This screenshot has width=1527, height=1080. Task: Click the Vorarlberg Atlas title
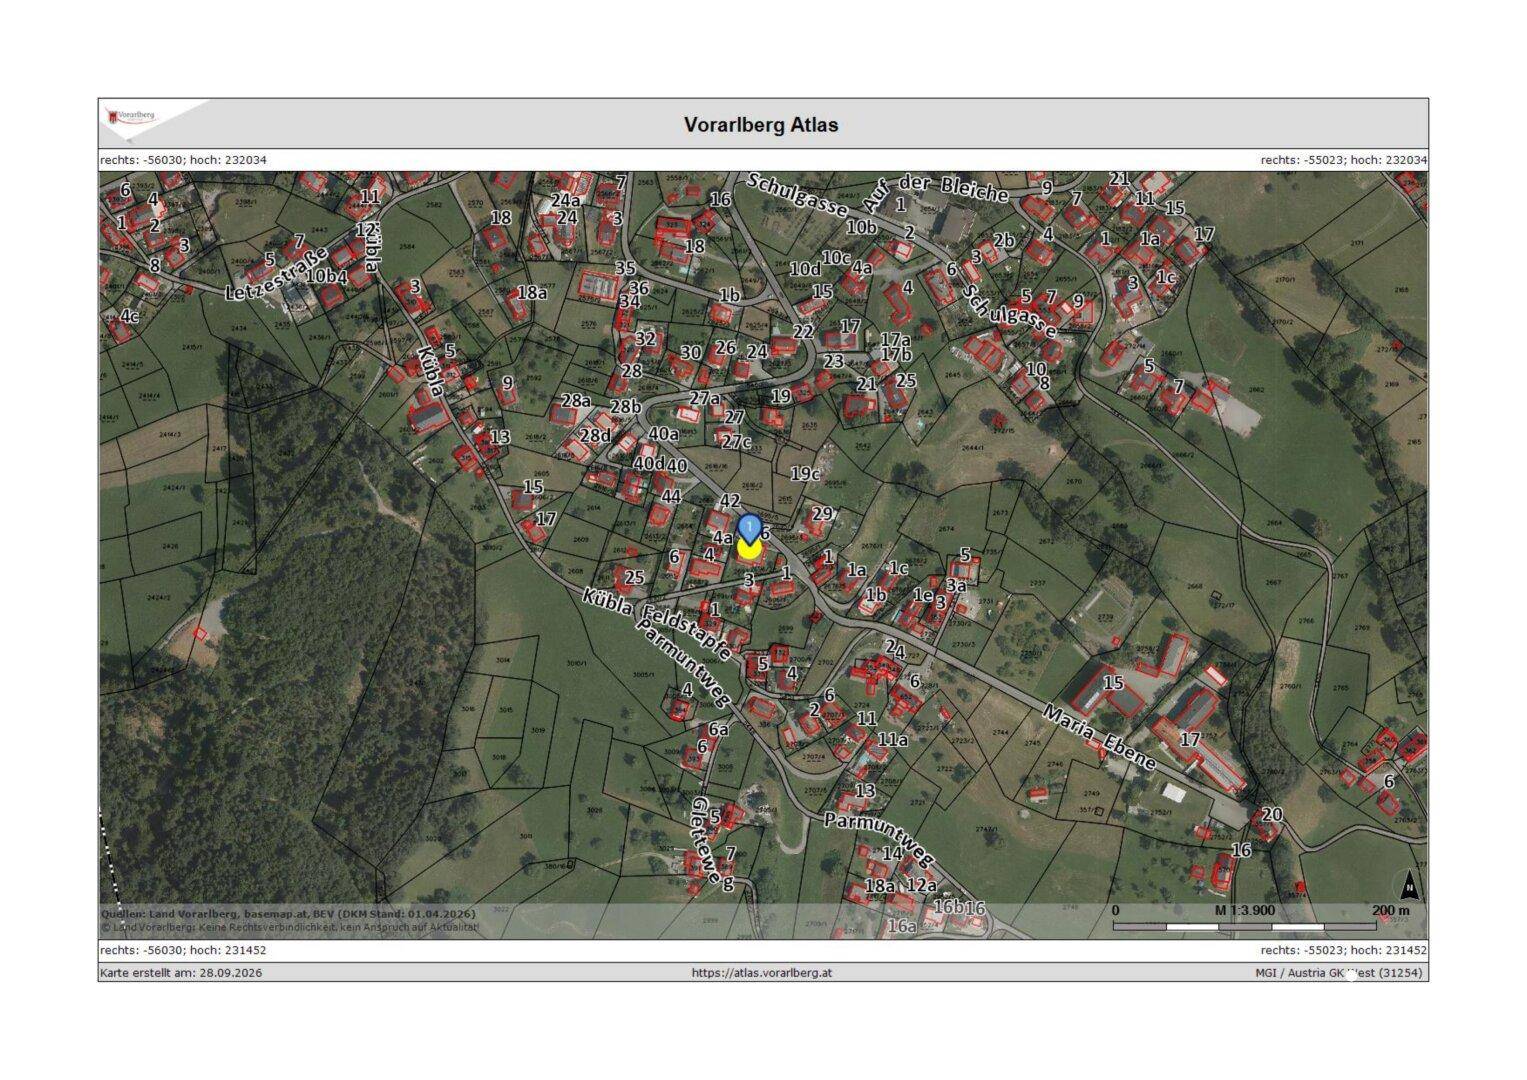(761, 125)
